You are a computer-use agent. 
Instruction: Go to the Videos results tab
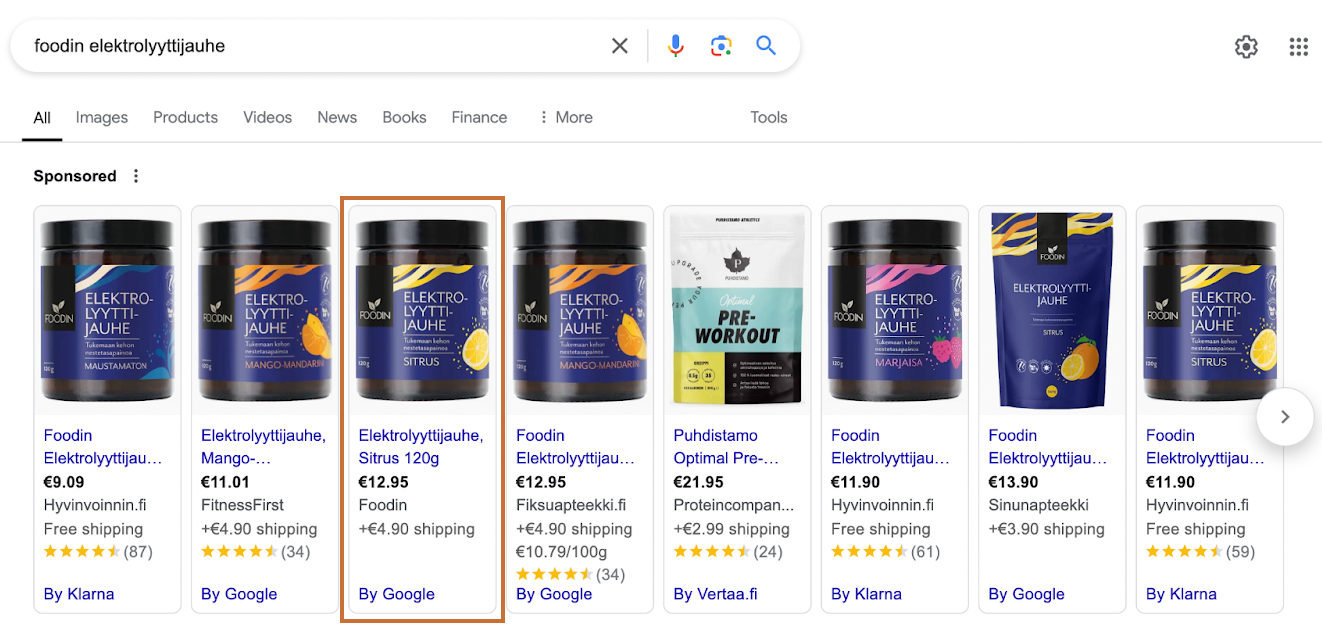pyautogui.click(x=267, y=117)
